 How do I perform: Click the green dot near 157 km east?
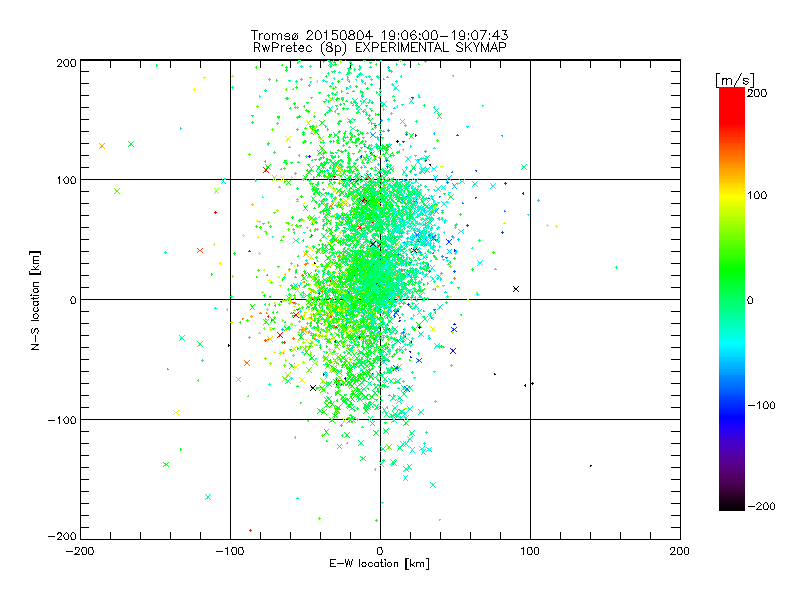point(616,267)
